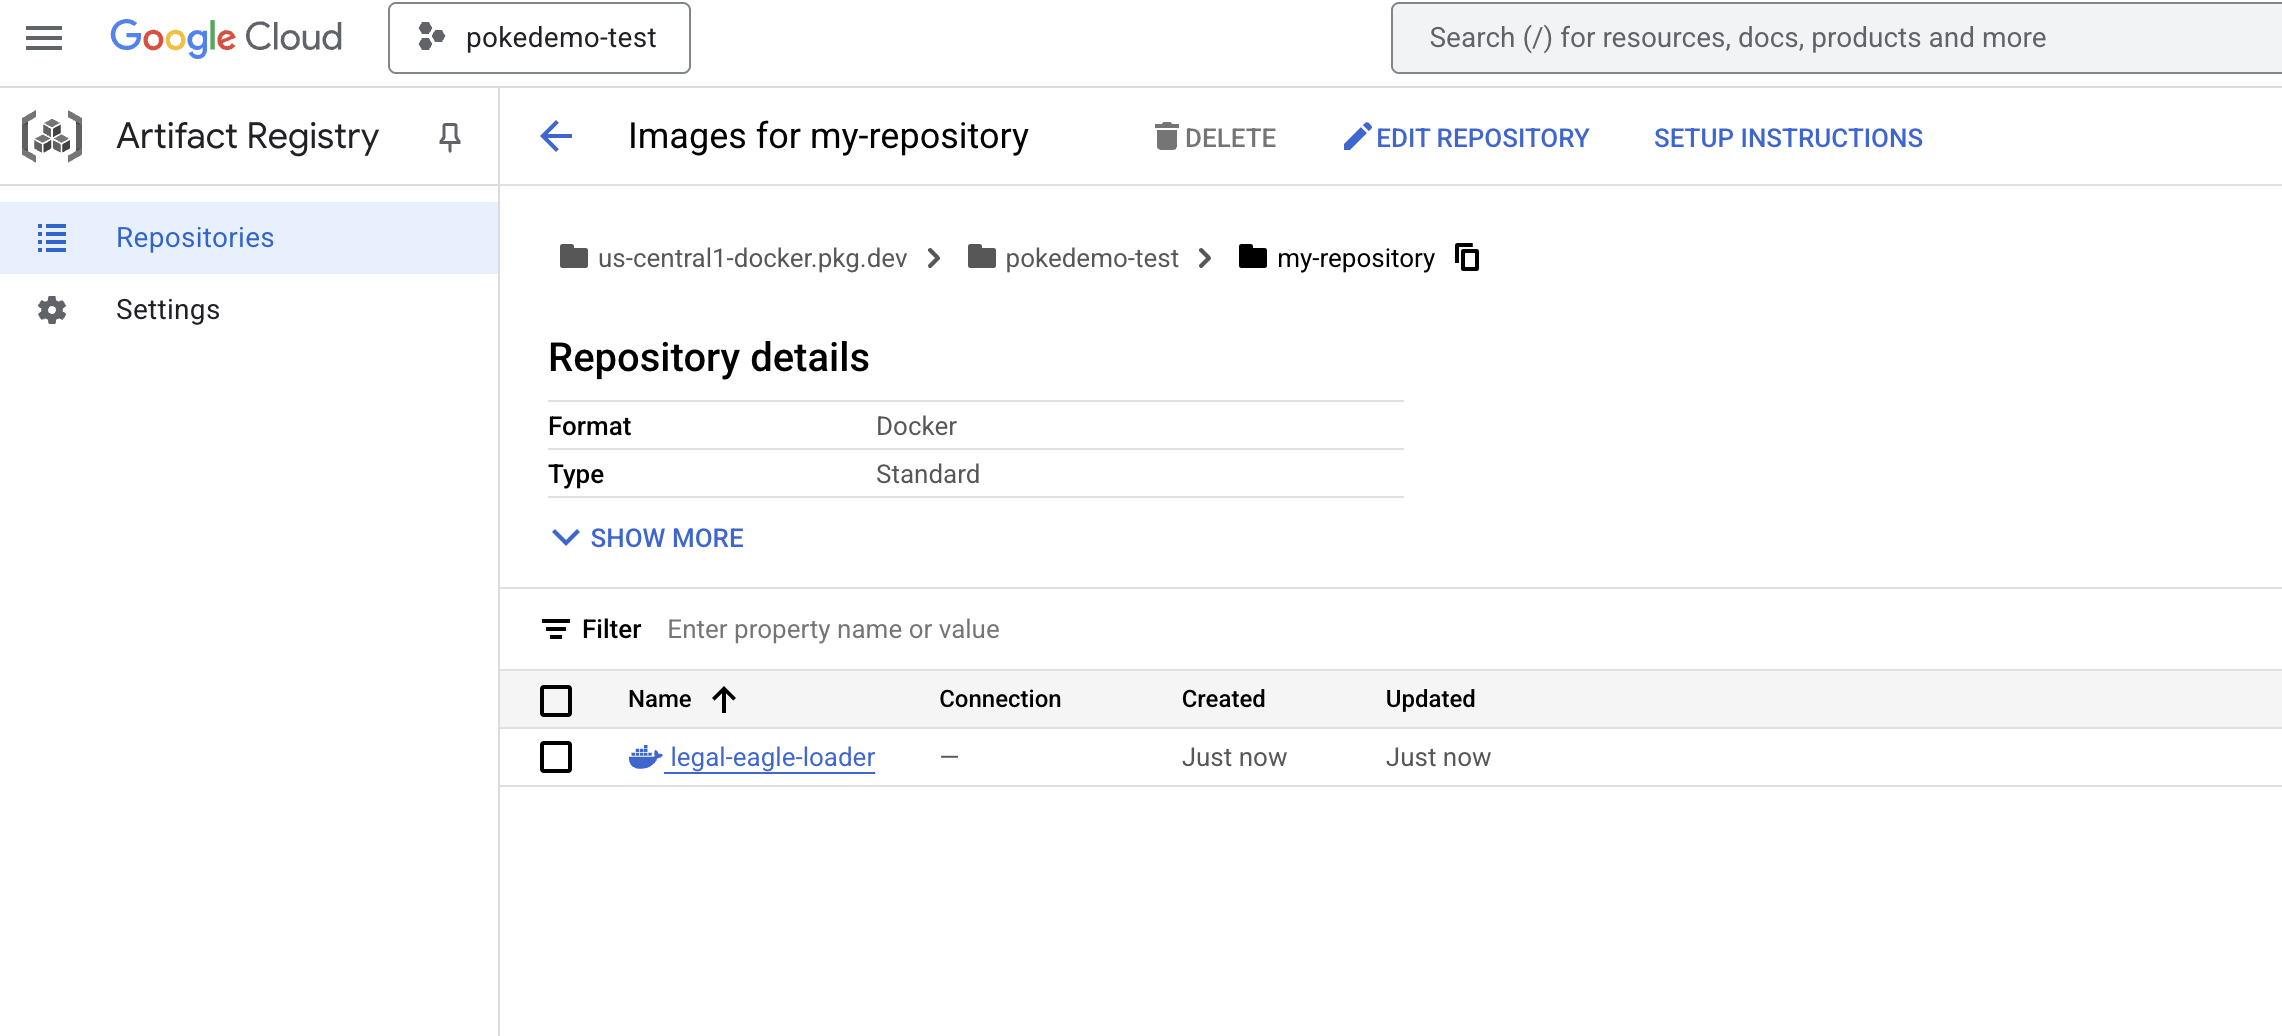Open the Repositories sidebar item

click(195, 238)
